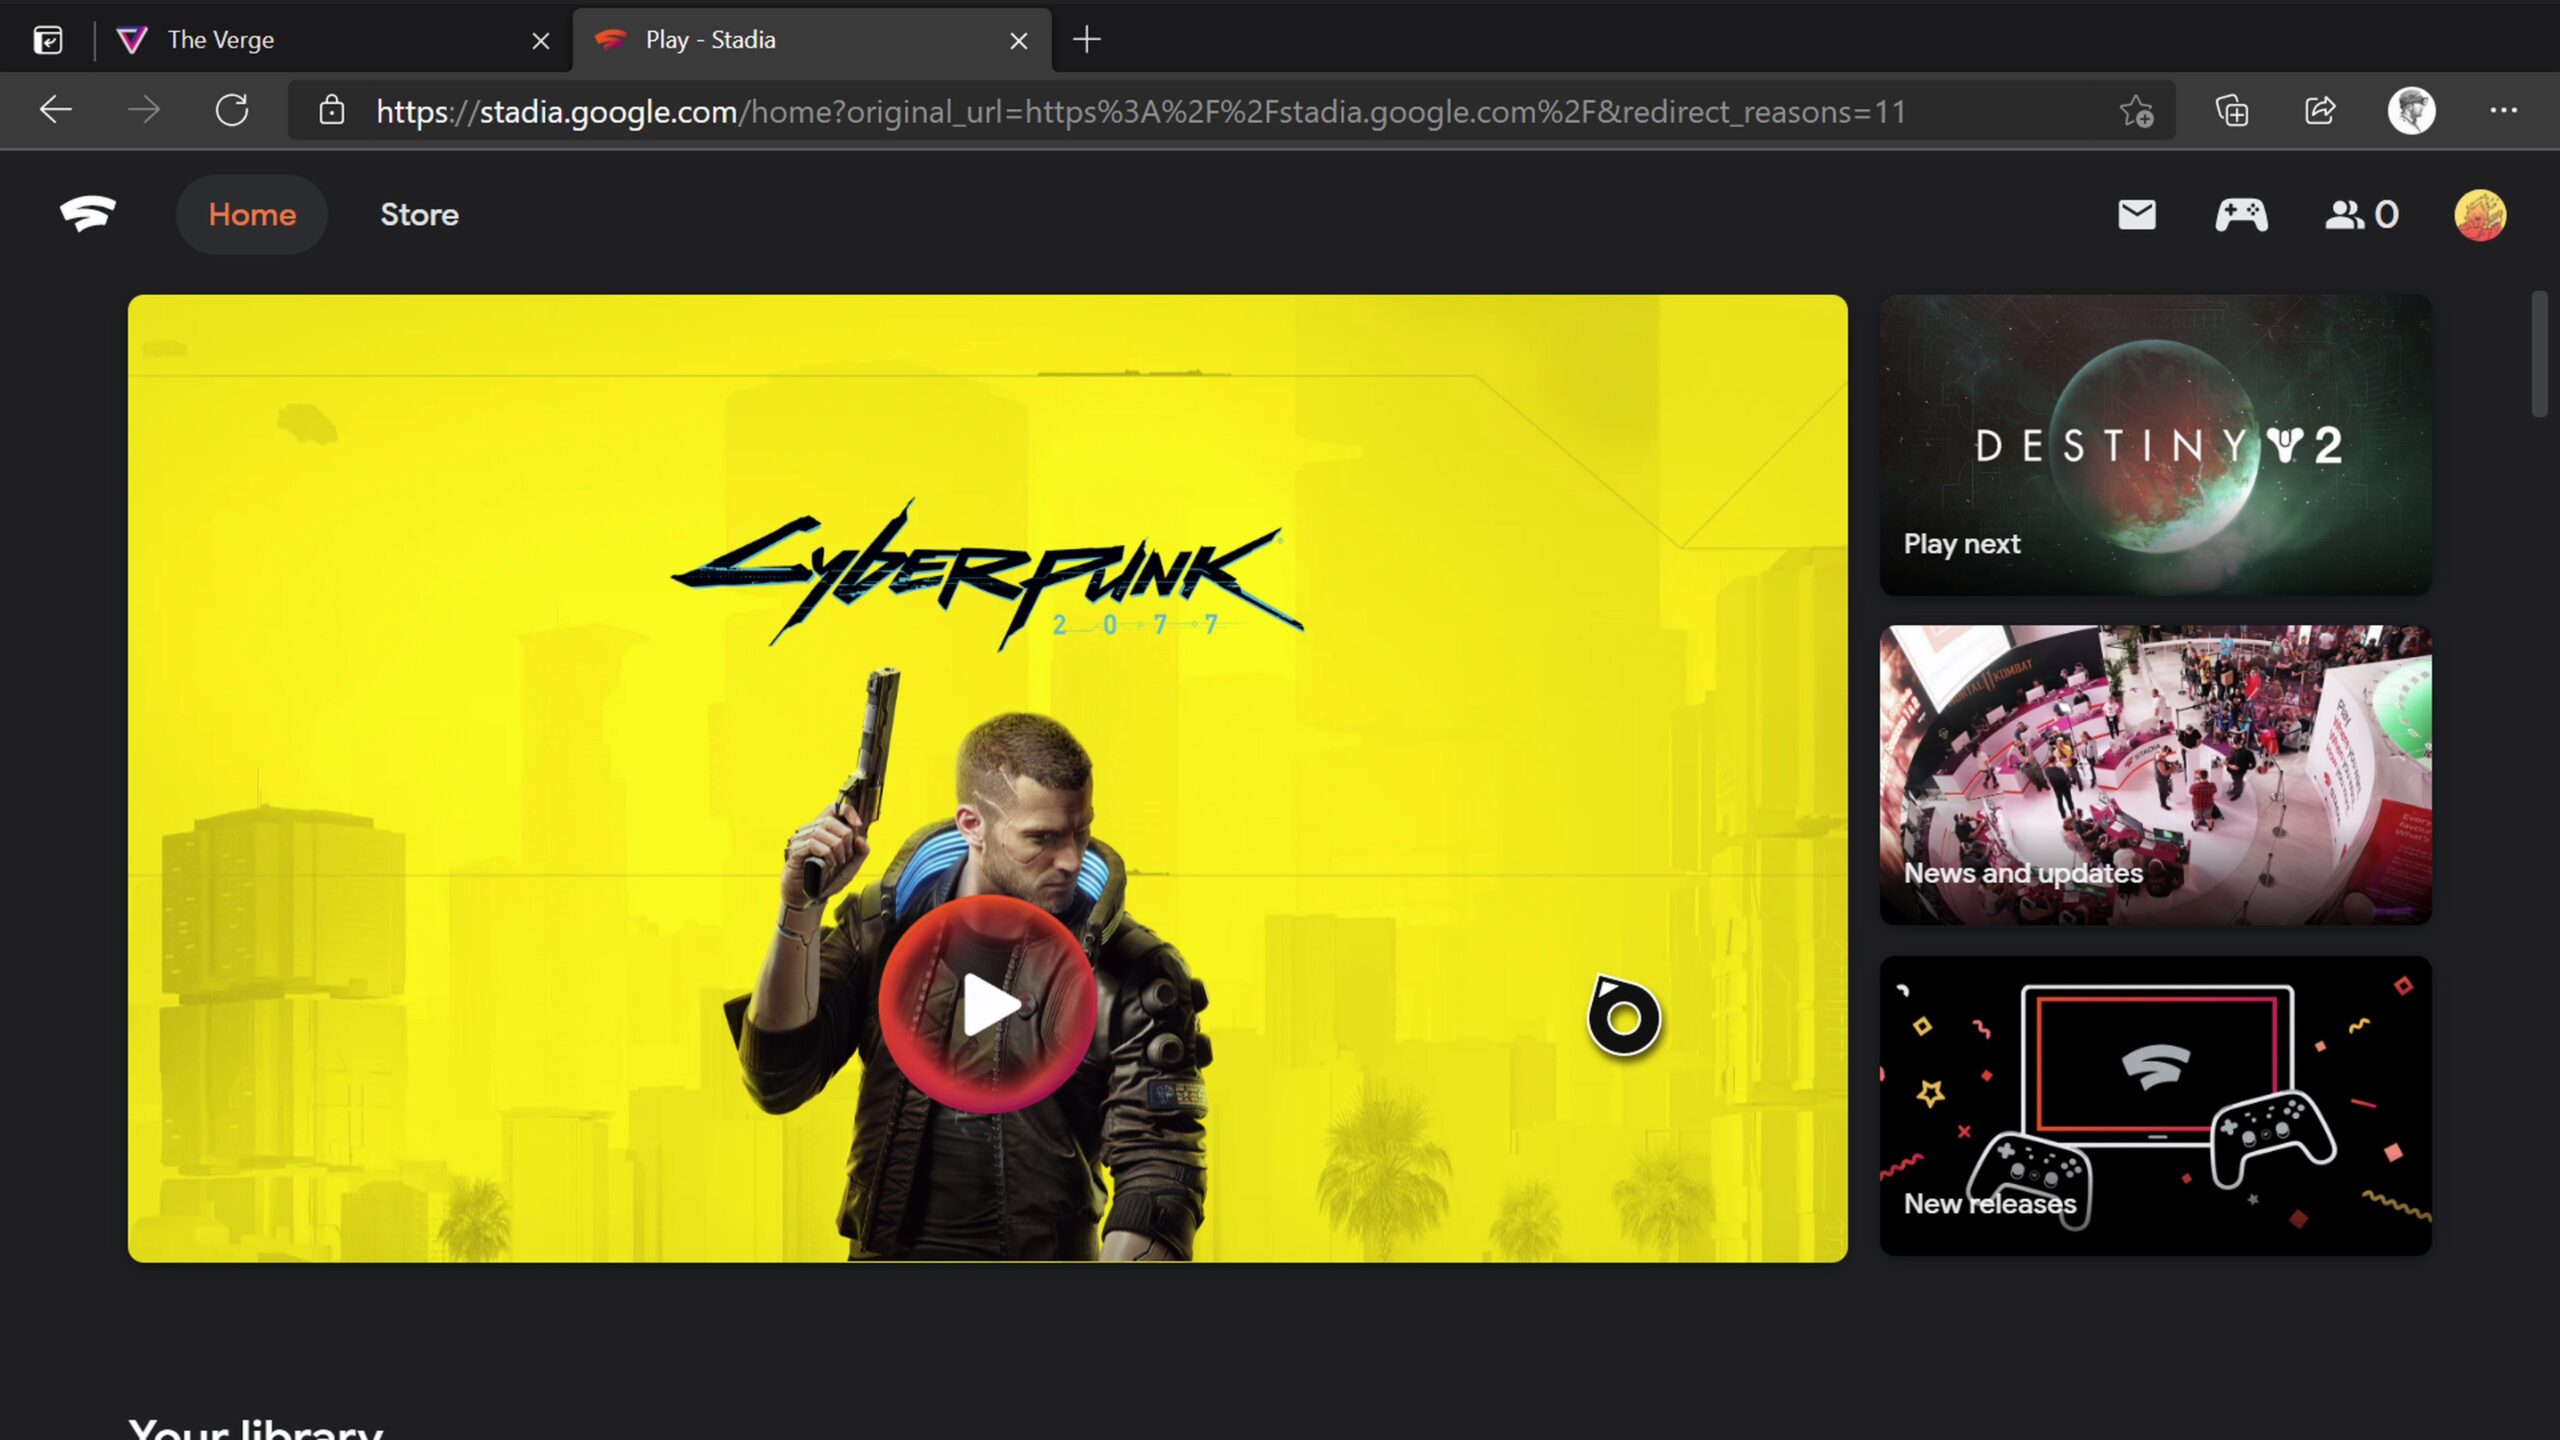This screenshot has height=1440, width=2560.
Task: Open the Edge three-dot settings menu
Action: pos(2504,110)
